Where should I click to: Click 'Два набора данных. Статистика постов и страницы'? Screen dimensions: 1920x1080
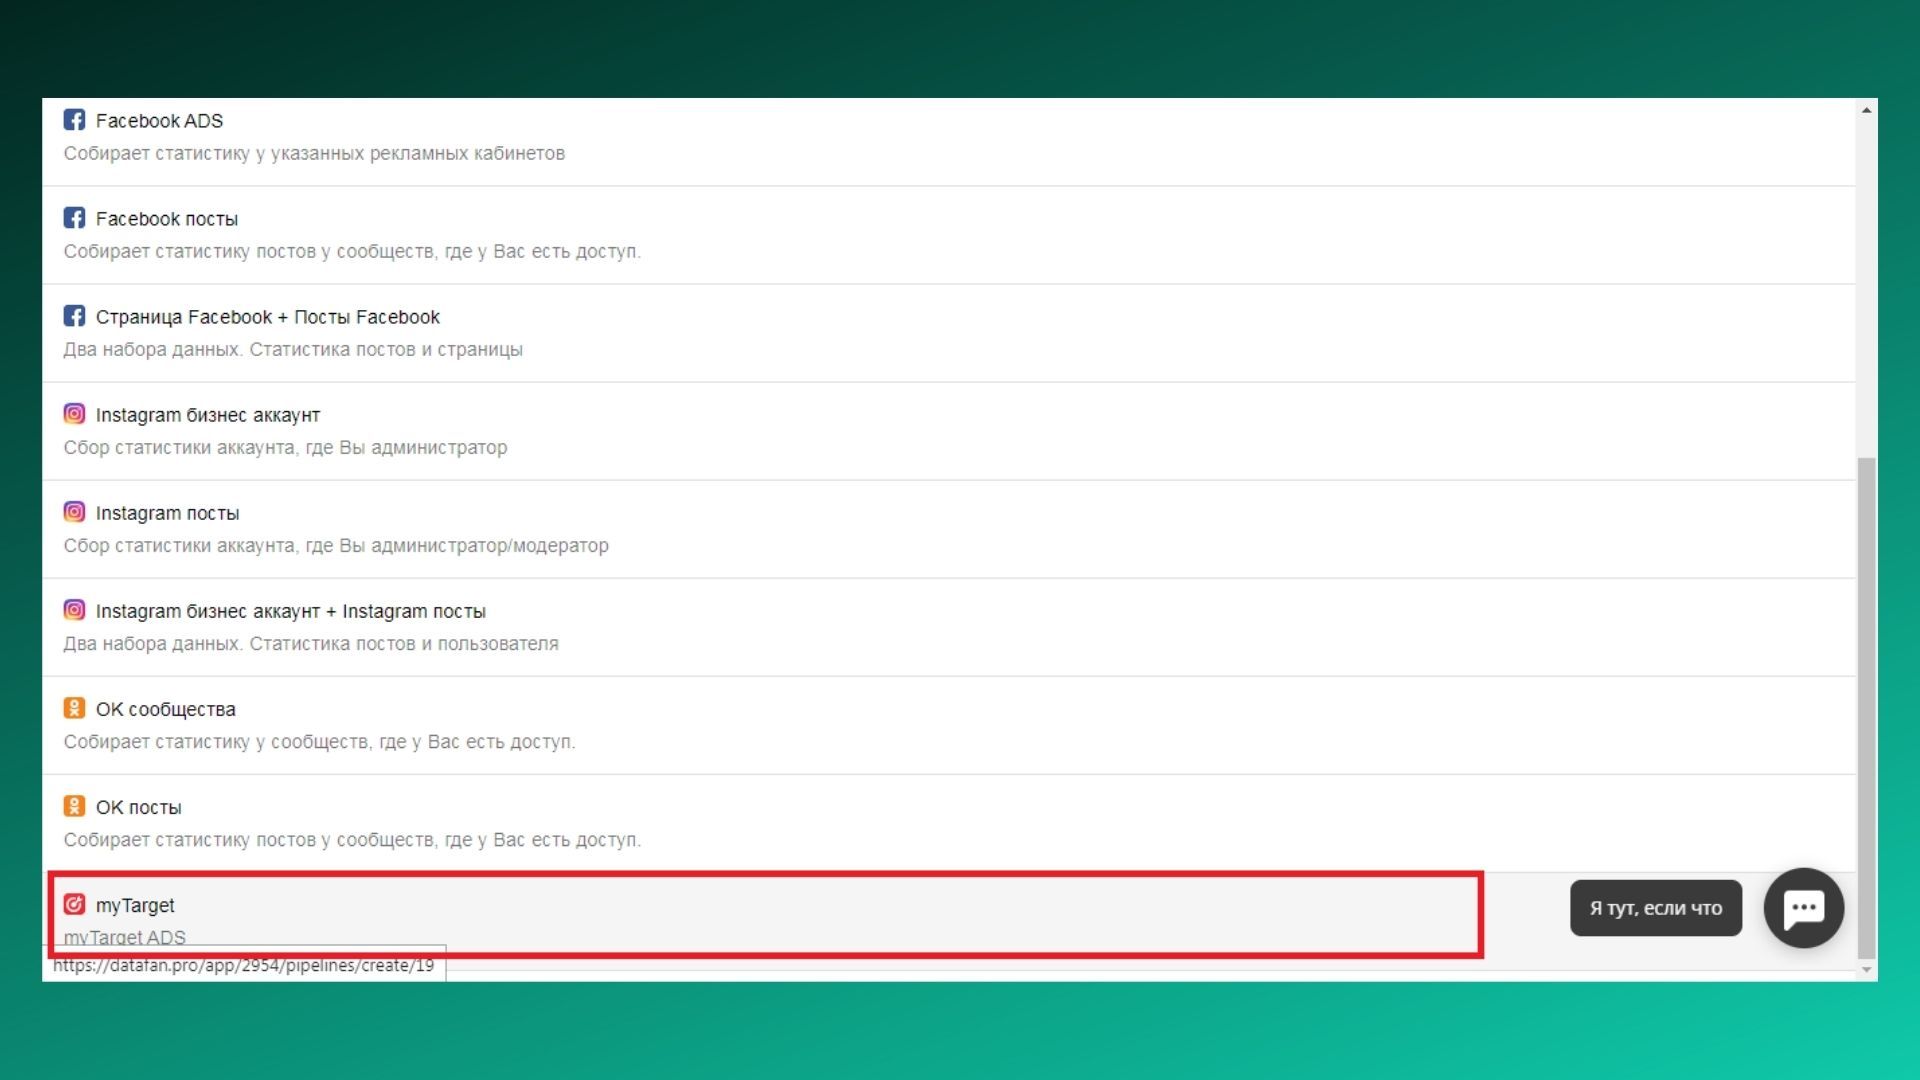tap(293, 349)
